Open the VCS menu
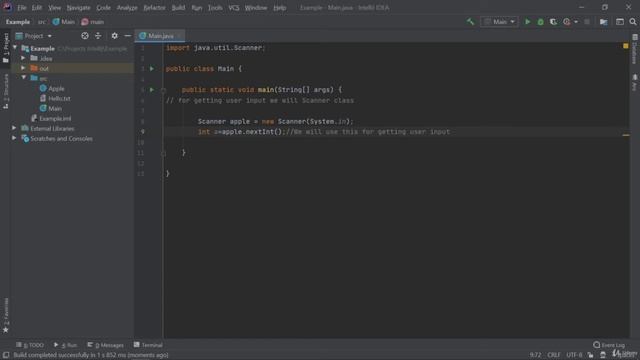Screen dimensions: 640x360 tap(233, 8)
